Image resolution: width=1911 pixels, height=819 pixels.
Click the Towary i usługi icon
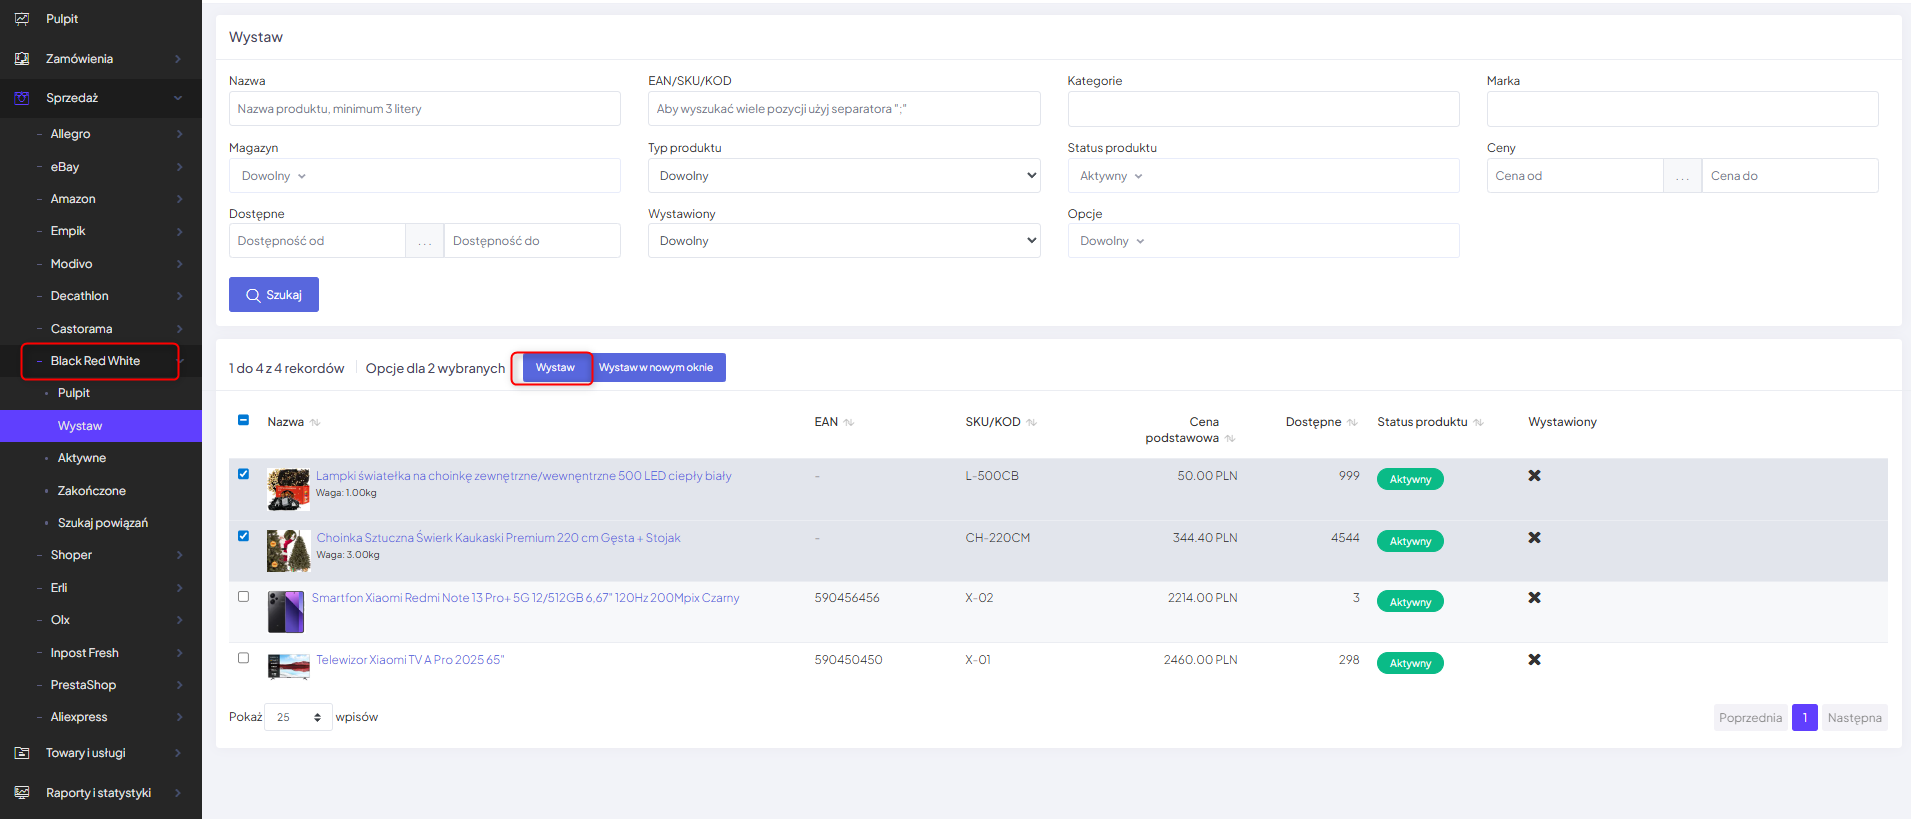point(22,753)
